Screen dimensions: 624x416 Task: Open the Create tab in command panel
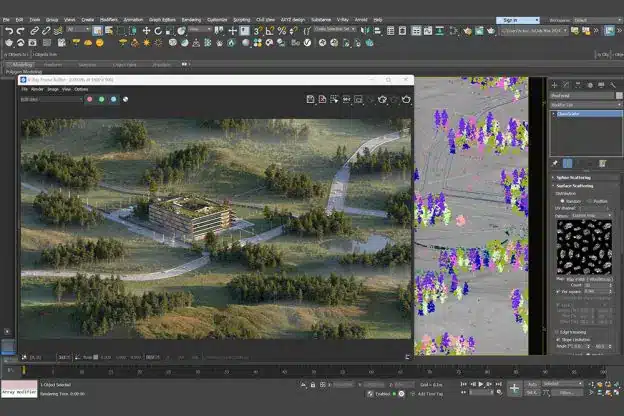[x=554, y=85]
